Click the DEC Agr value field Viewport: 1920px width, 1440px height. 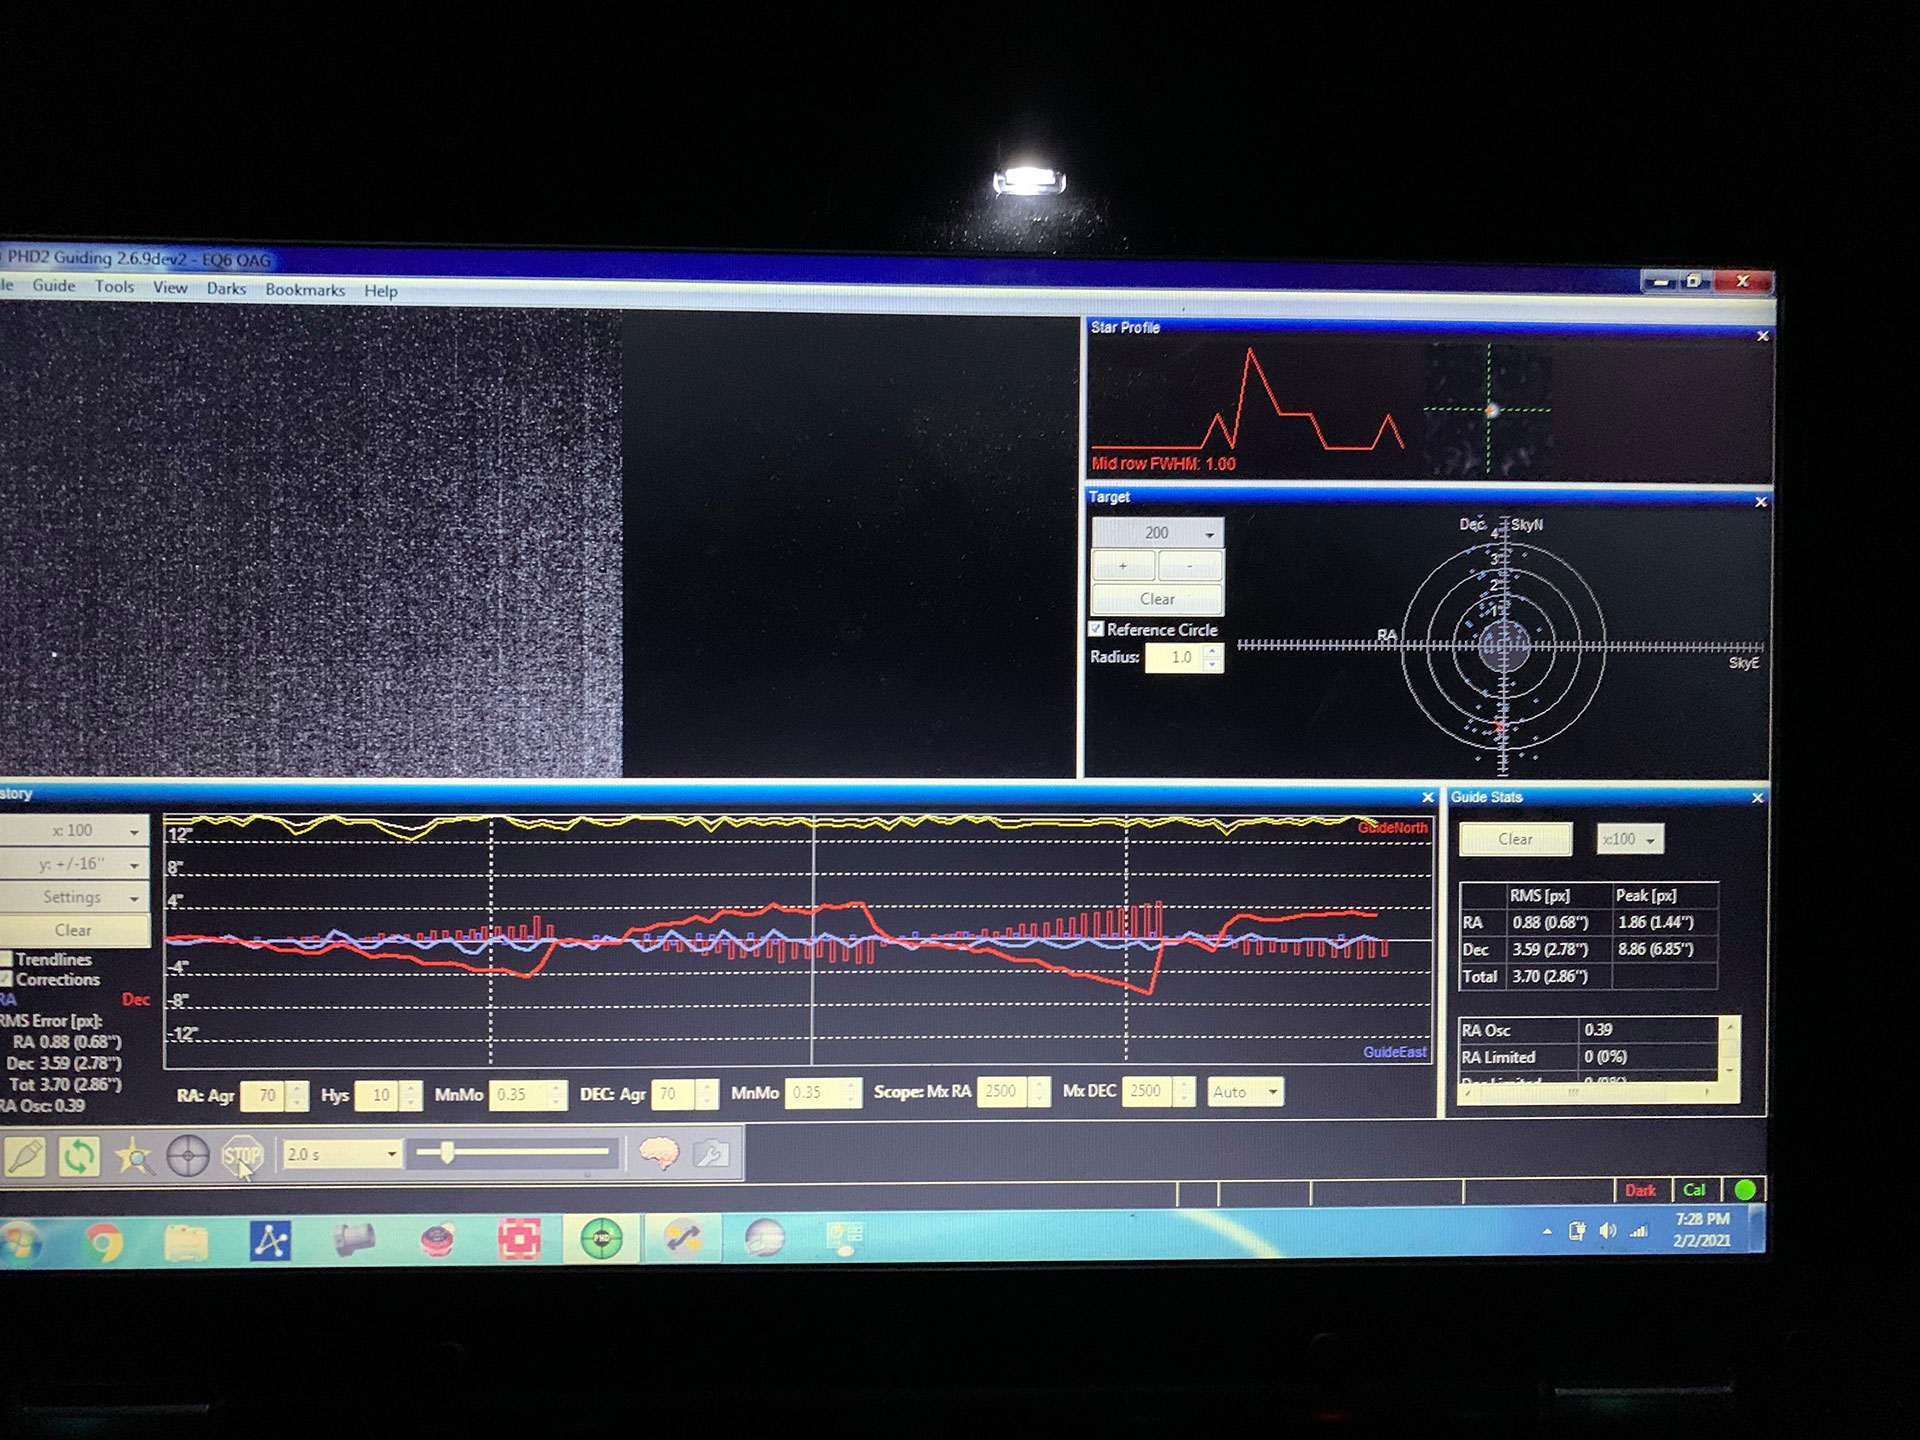pos(671,1093)
